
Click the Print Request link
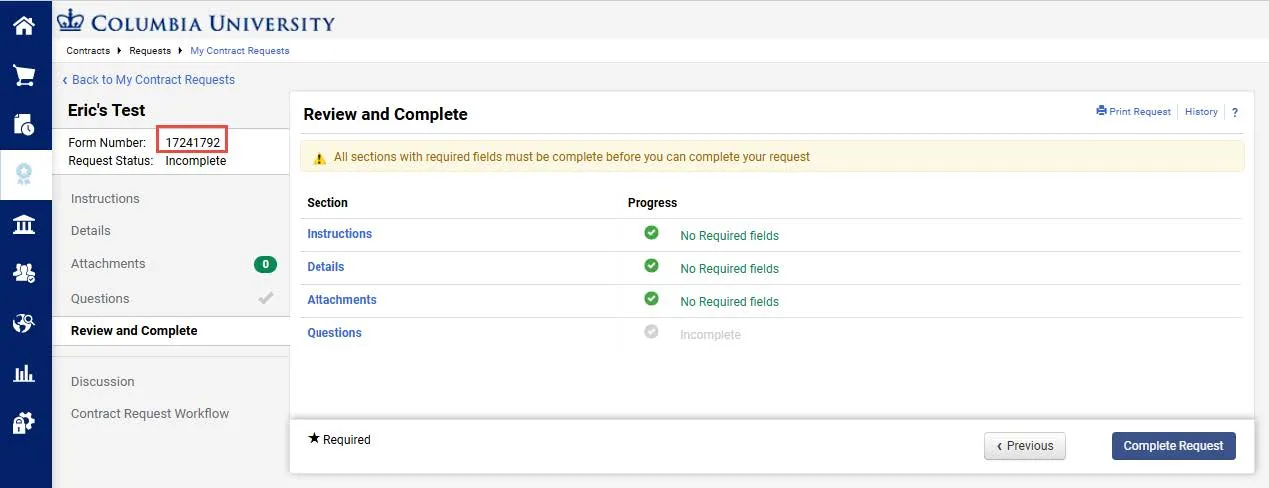(1140, 112)
